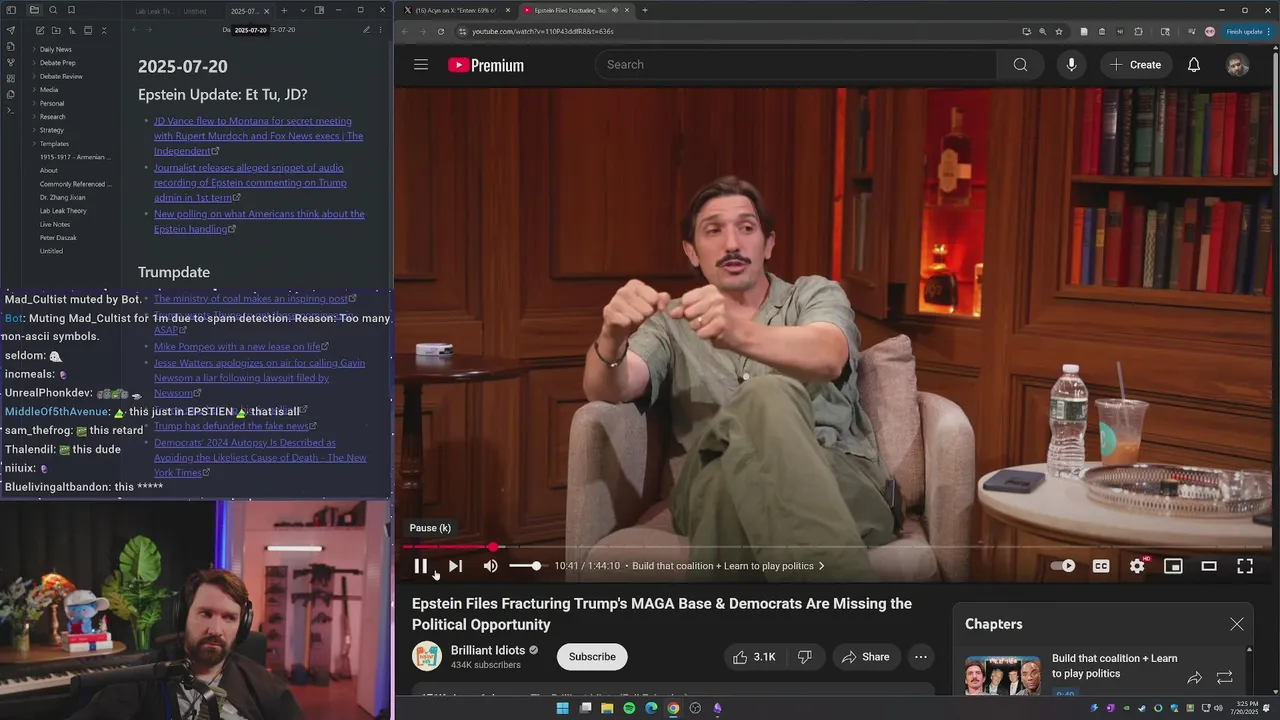This screenshot has height=720, width=1280.
Task: Open the Windows Start menu
Action: pyautogui.click(x=562, y=708)
